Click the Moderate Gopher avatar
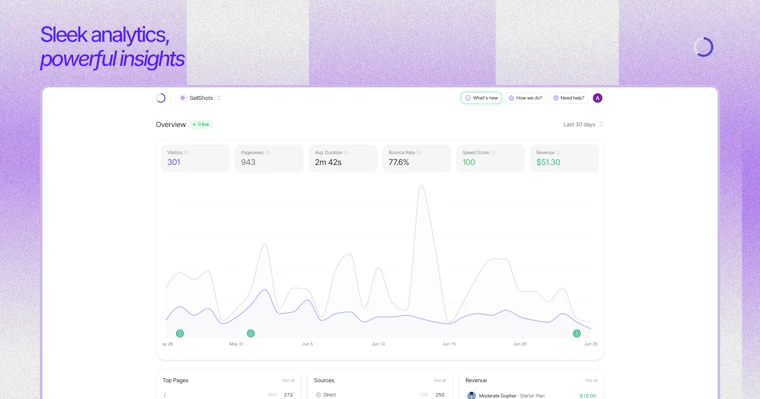This screenshot has height=399, width=760. 472,396
